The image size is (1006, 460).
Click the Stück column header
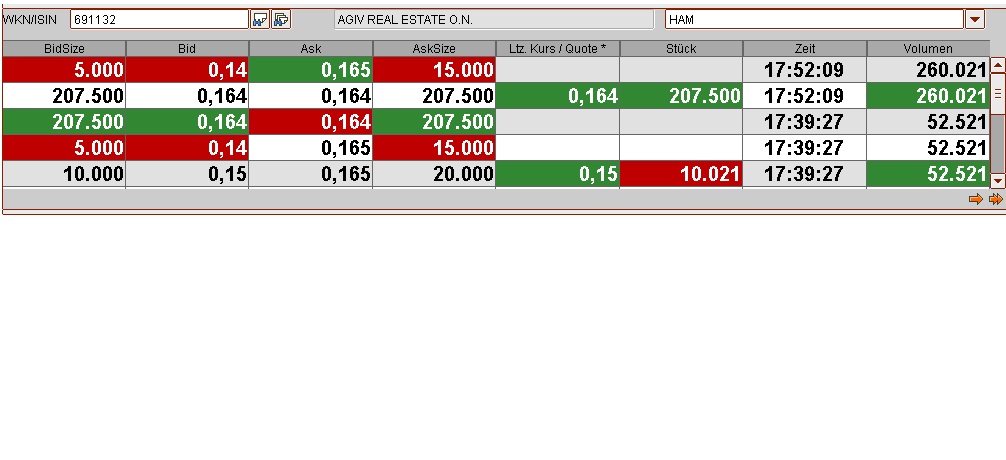pos(681,49)
